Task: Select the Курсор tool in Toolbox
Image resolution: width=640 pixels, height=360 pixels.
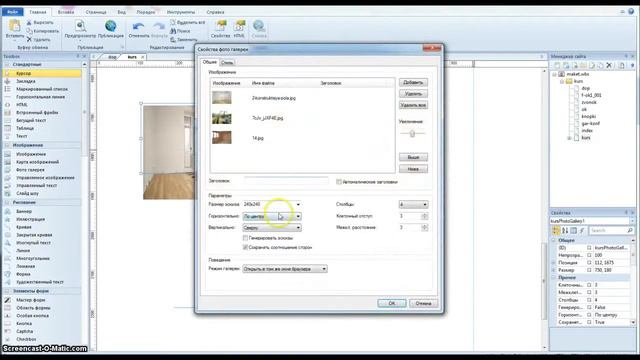Action: tap(42, 73)
